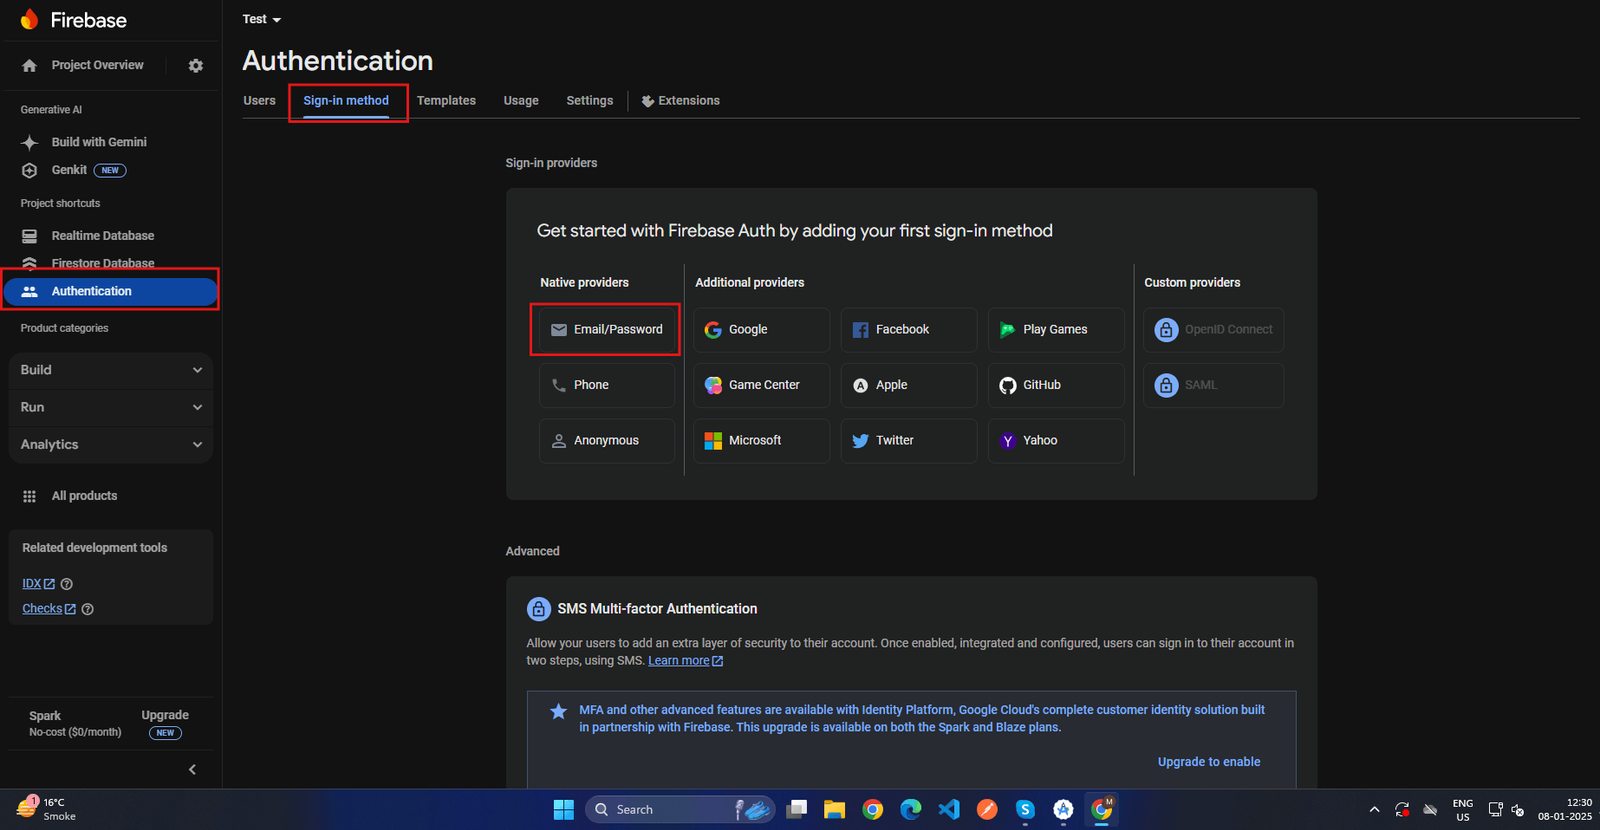Expand the Run product category
1600x830 pixels.
tap(110, 407)
